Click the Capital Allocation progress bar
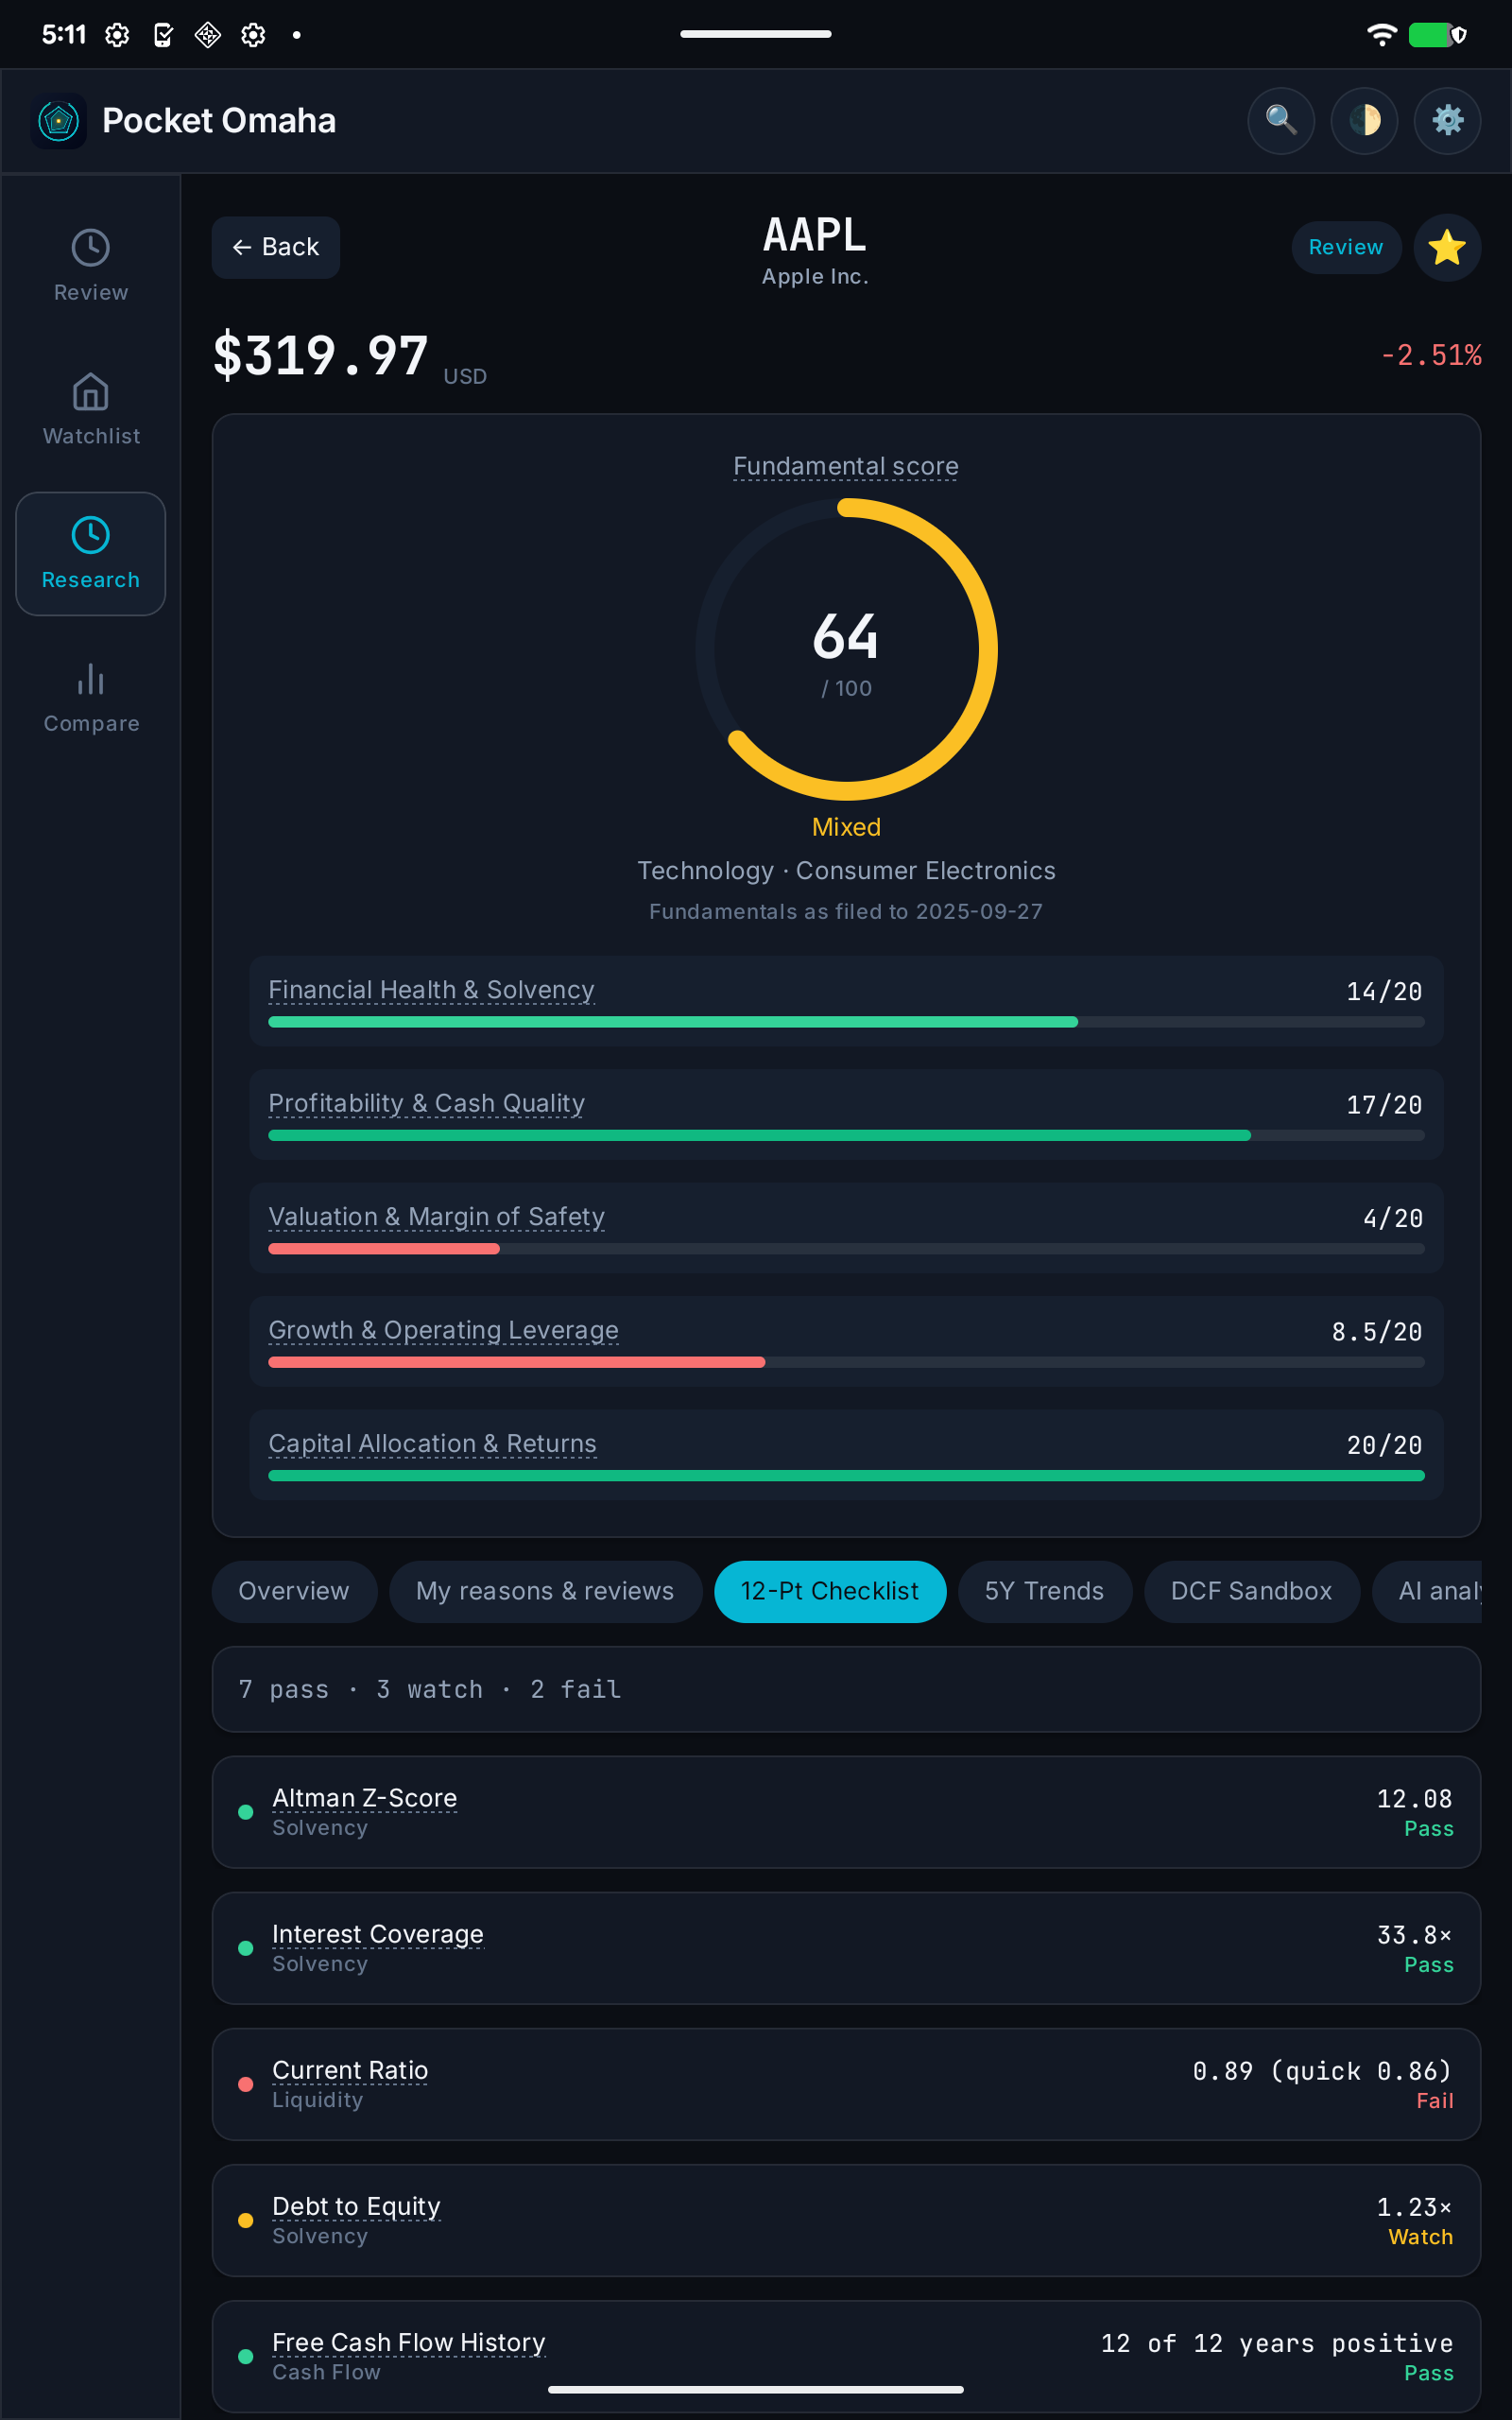The image size is (1512, 2420). 846,1476
